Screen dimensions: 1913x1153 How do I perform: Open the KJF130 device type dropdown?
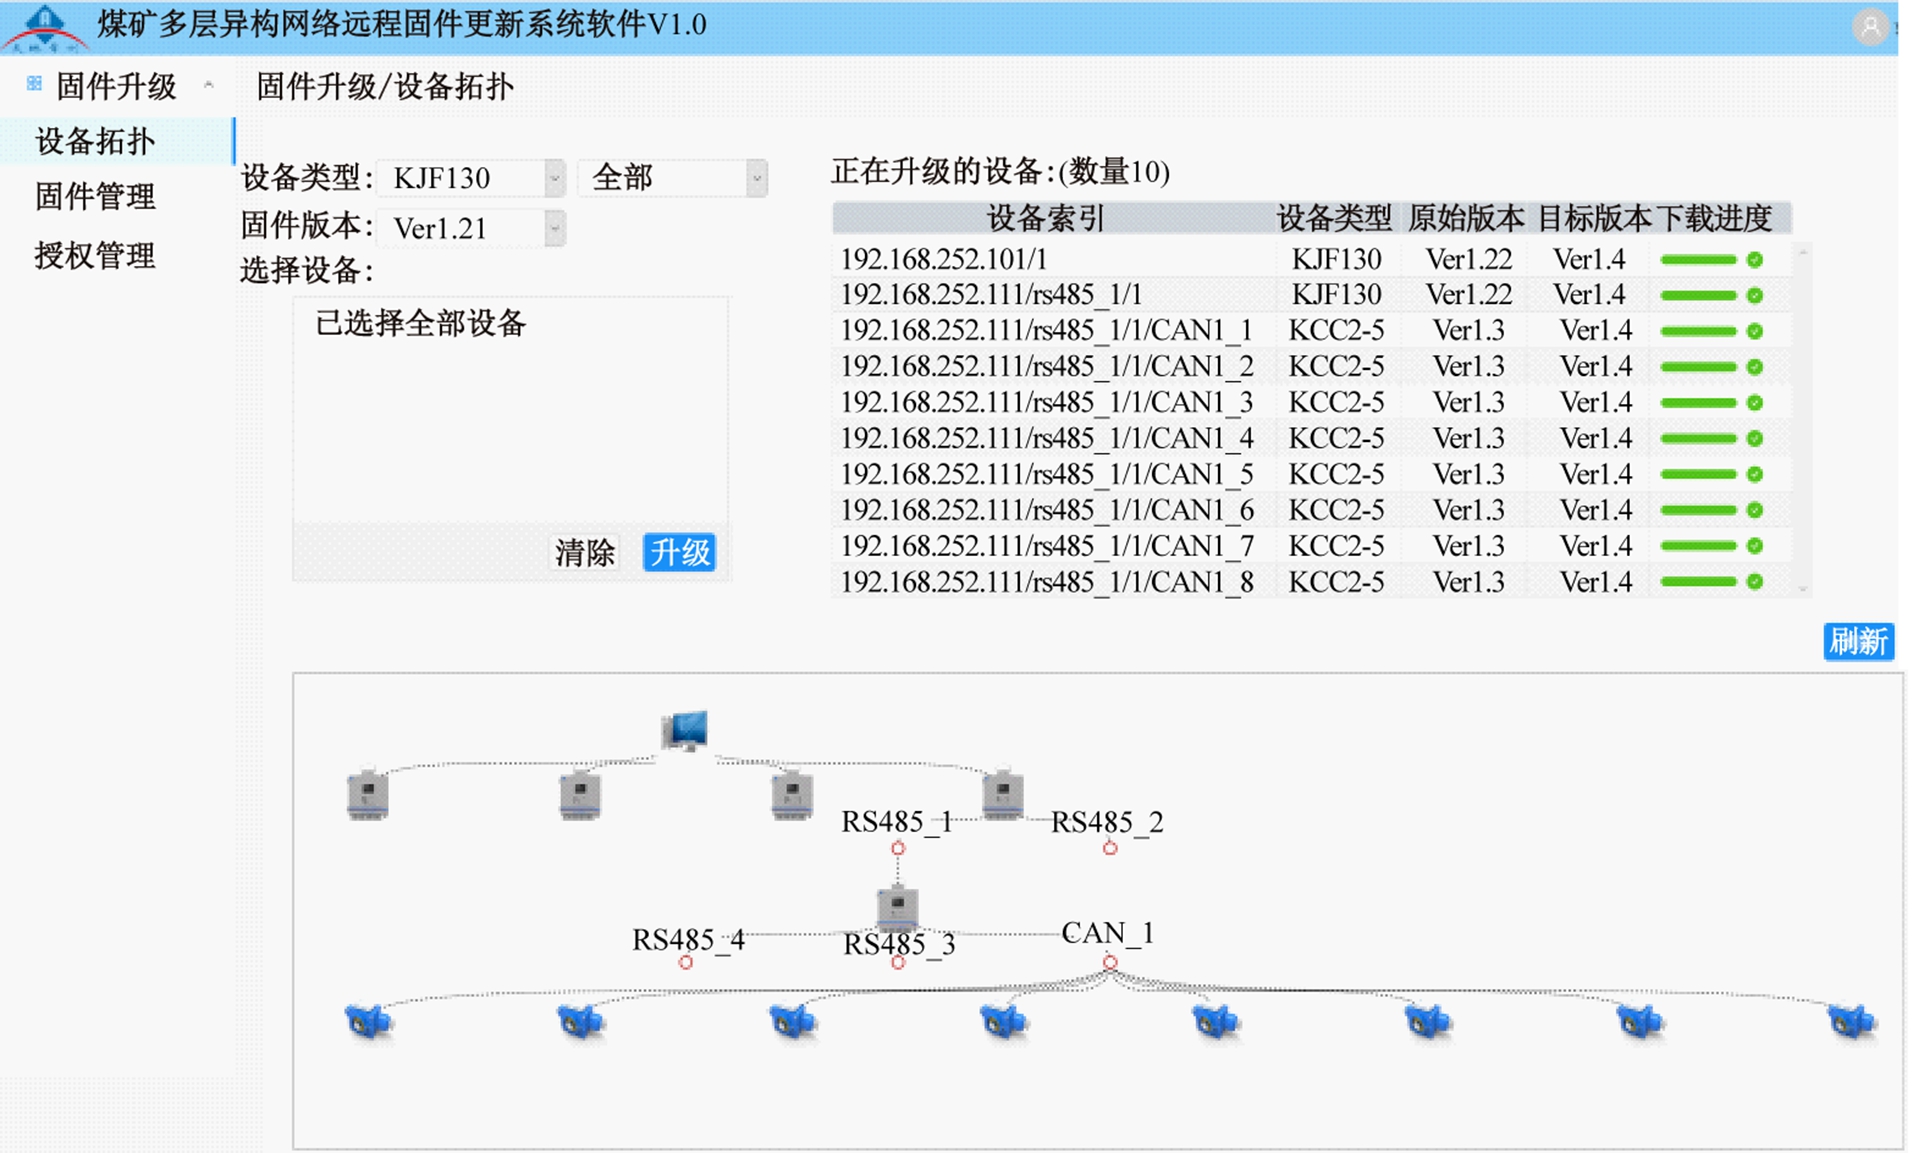tap(554, 178)
